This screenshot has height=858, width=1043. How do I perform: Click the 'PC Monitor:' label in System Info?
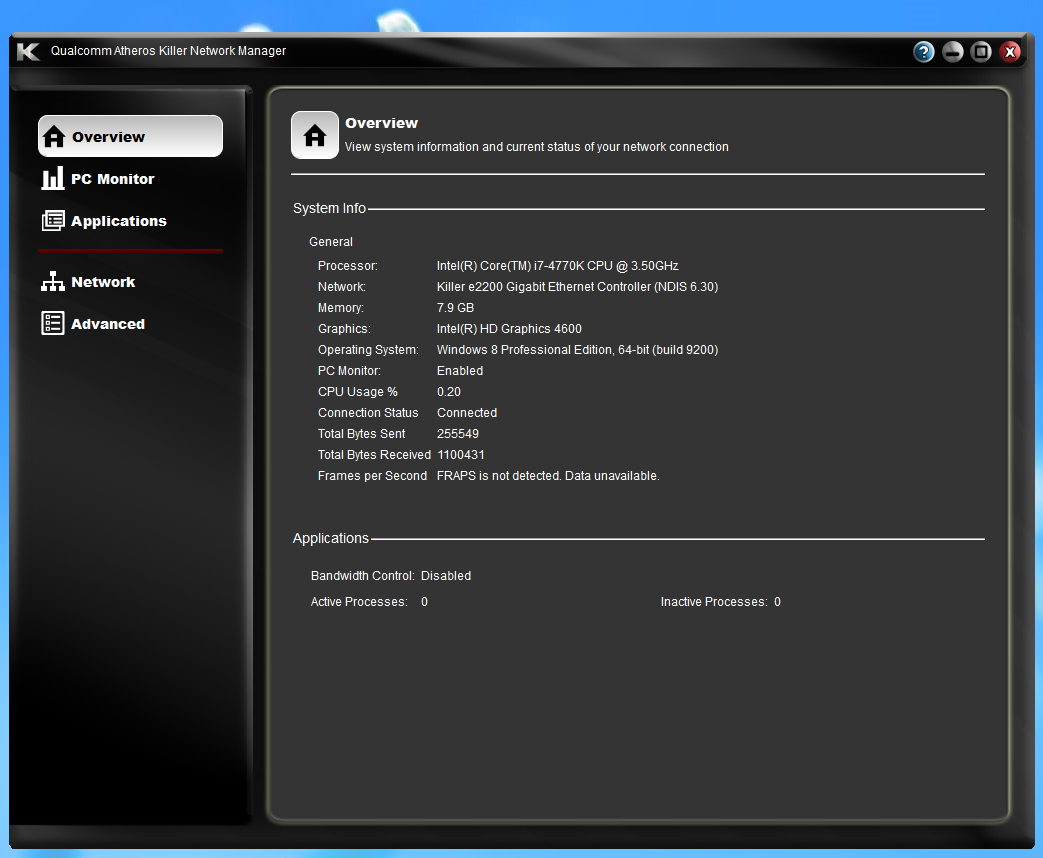(349, 371)
